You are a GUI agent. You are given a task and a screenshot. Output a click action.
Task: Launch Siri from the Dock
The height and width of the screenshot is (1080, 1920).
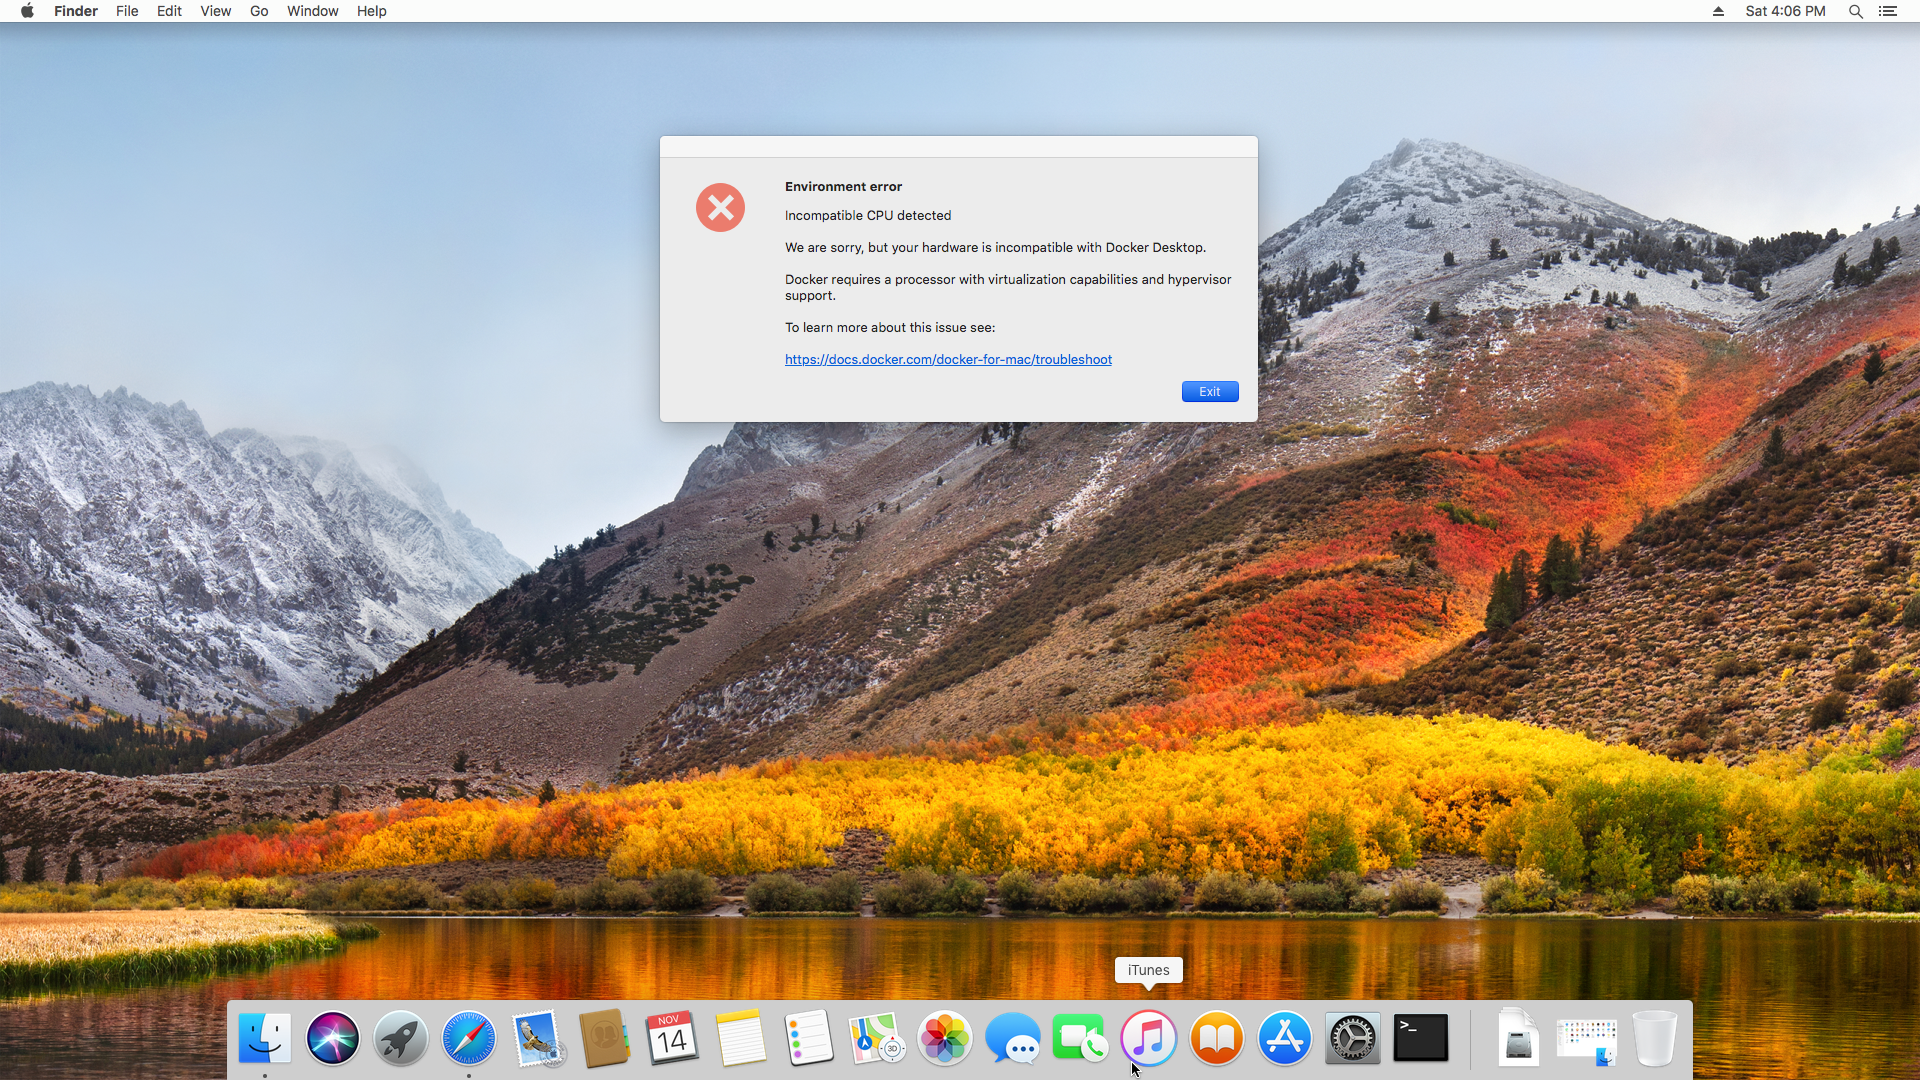333,1038
